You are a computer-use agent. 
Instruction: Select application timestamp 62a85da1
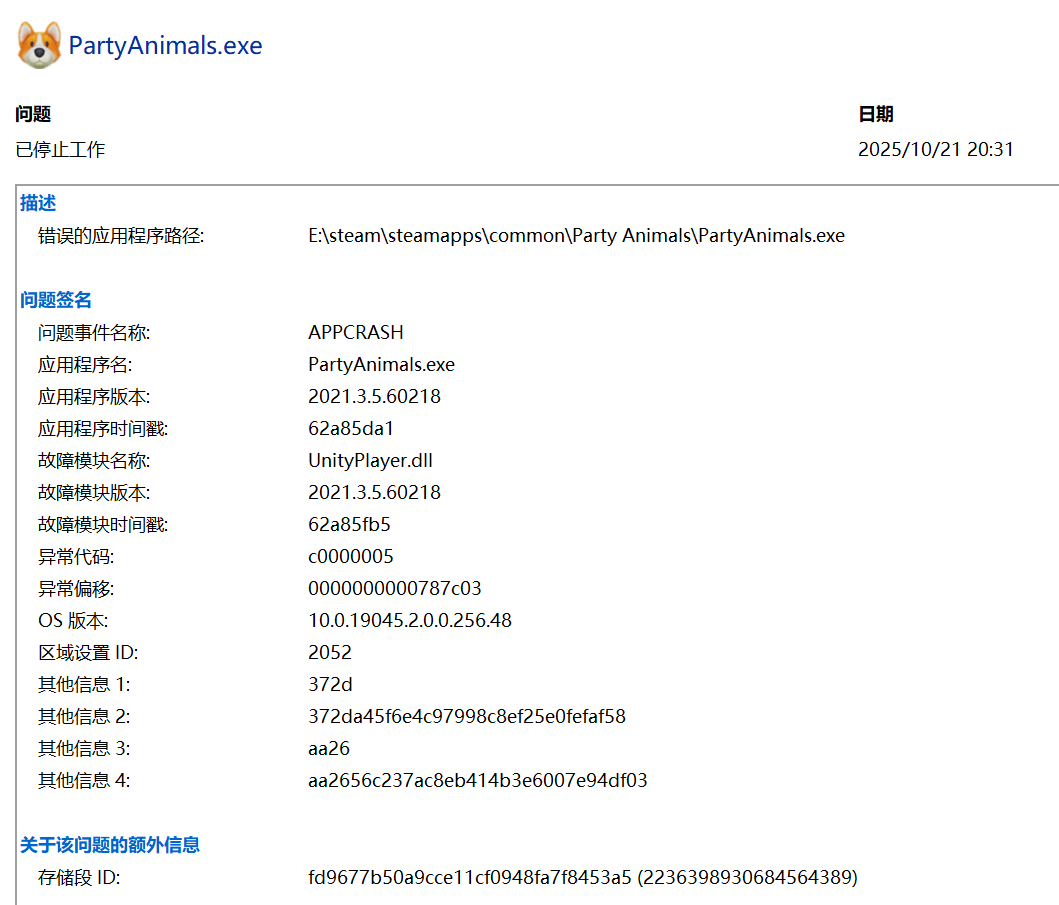351,428
